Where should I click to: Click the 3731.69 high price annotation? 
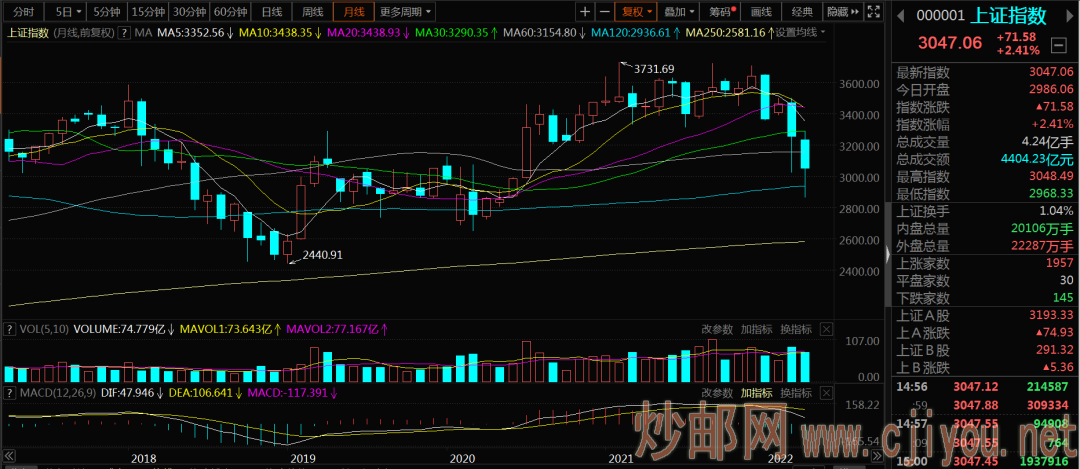(653, 68)
